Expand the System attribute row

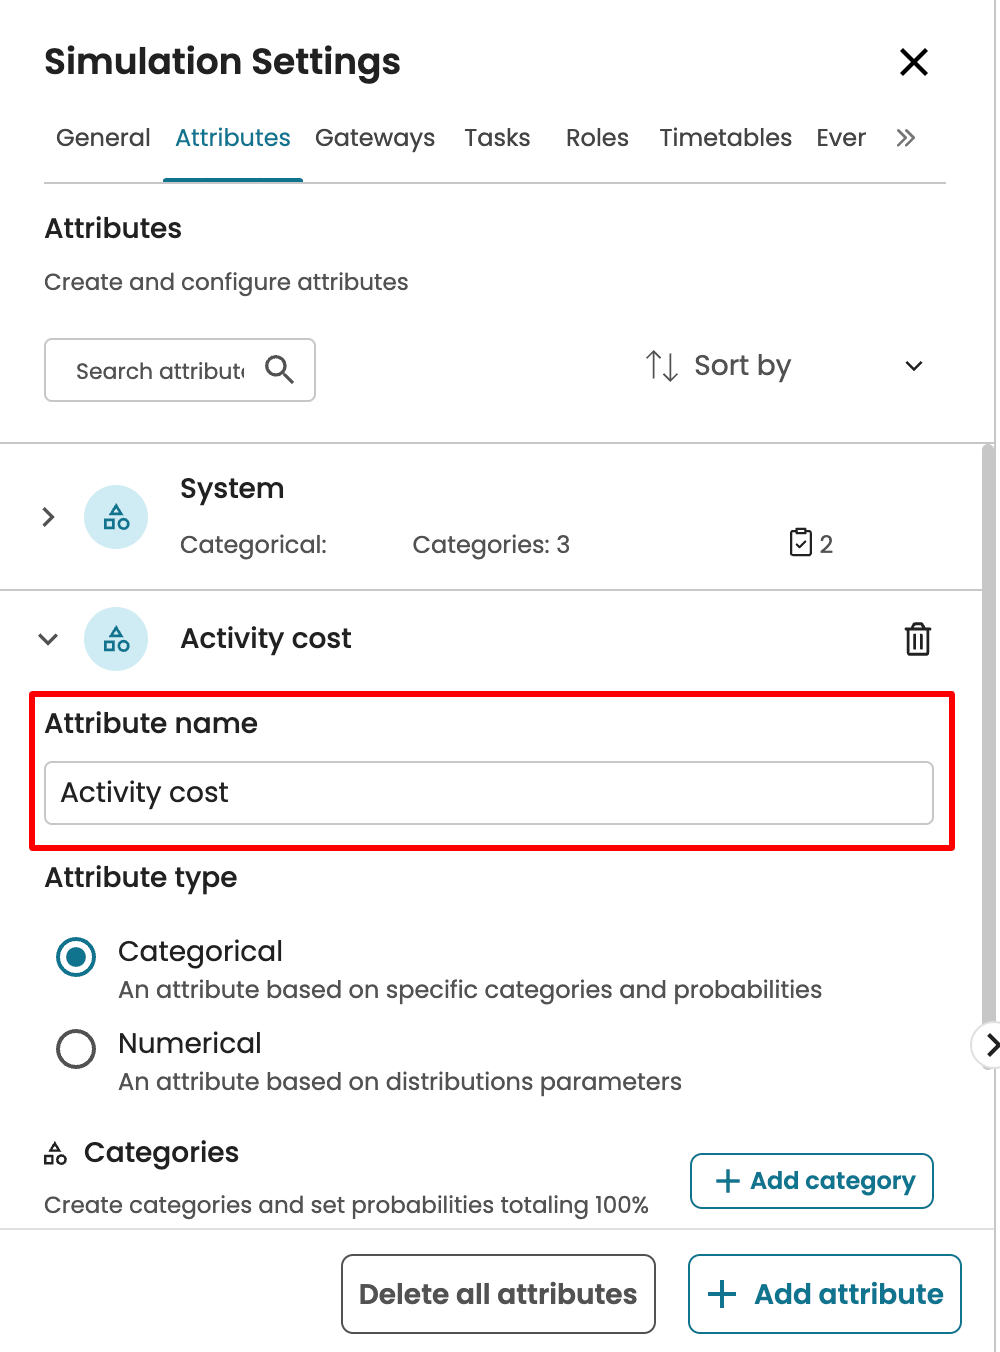(48, 517)
